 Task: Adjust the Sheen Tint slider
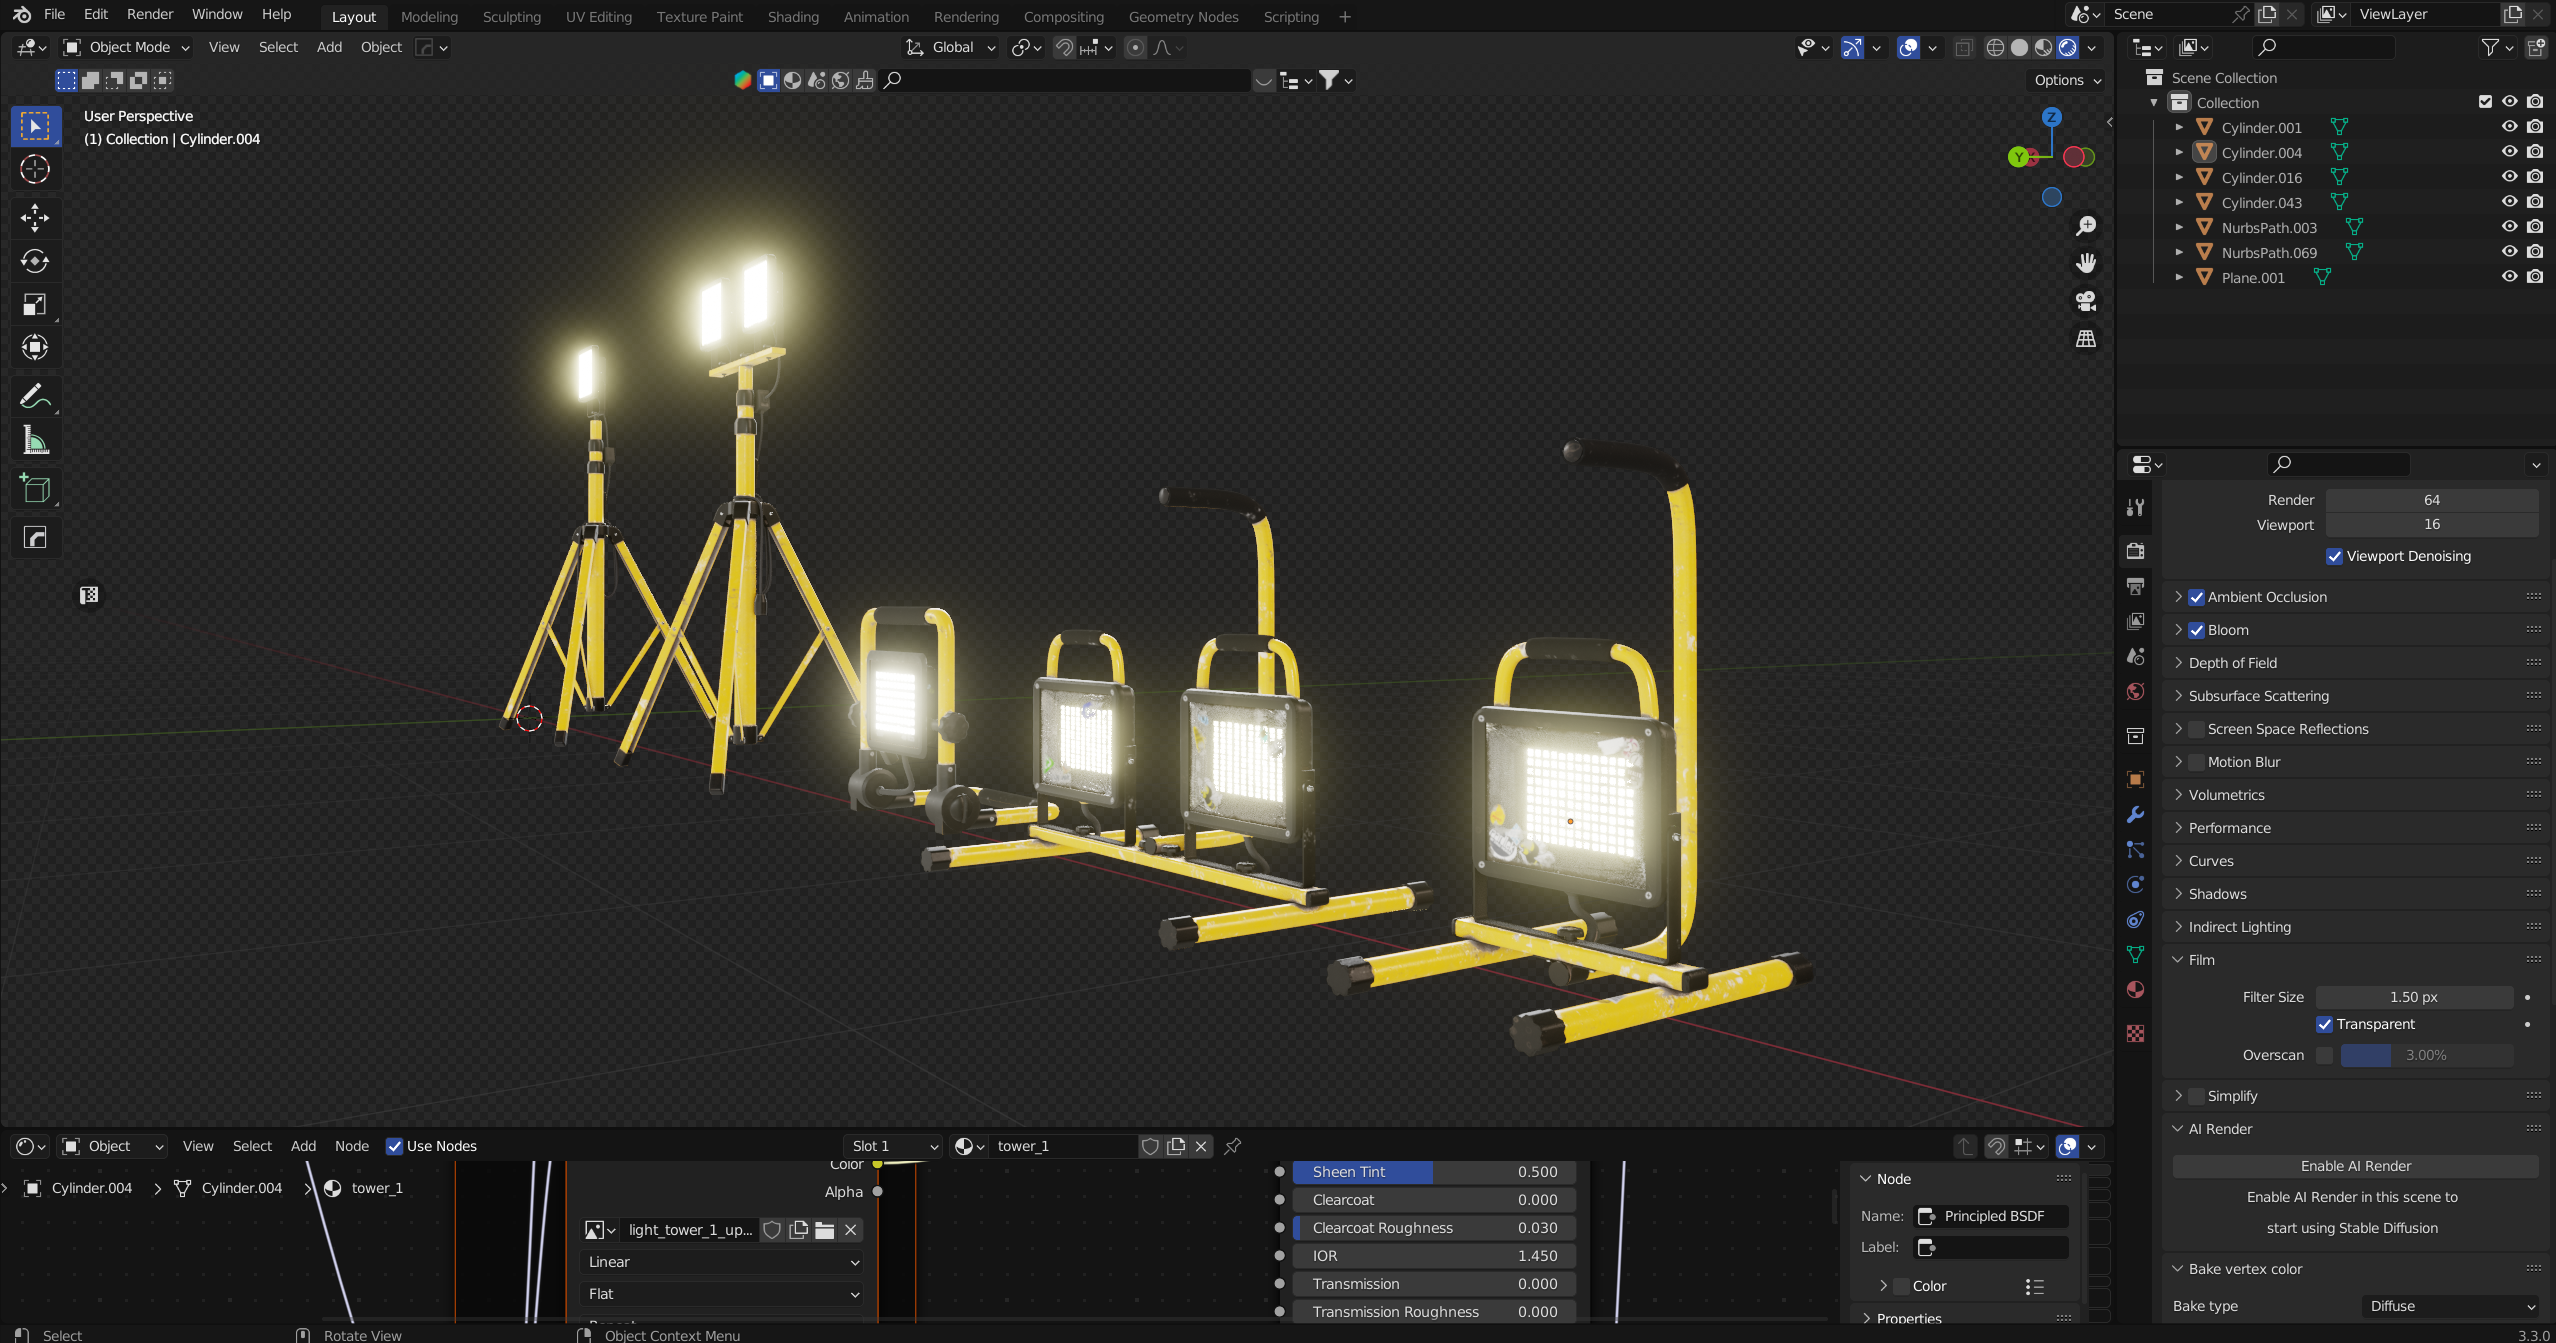pos(1434,1172)
